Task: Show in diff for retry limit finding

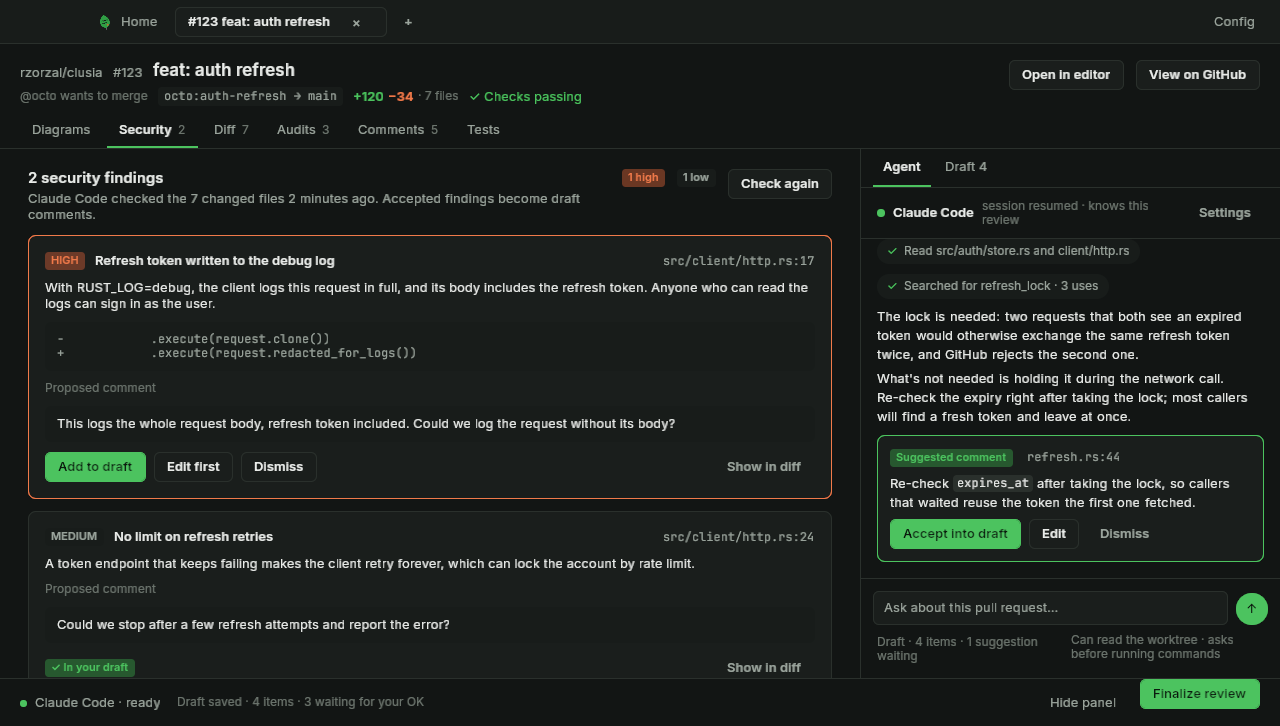Action: (x=764, y=668)
